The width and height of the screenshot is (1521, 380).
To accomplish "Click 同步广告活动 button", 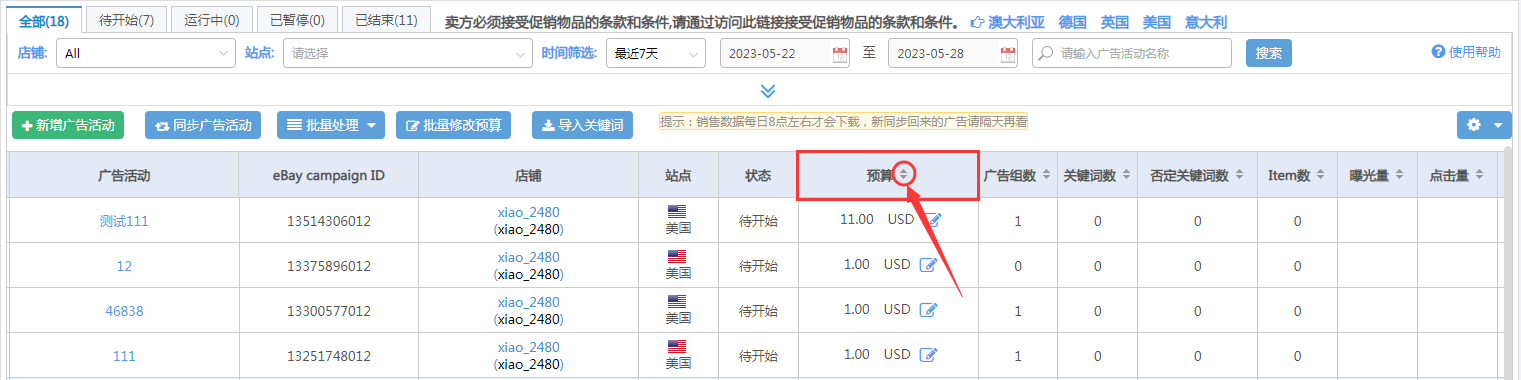I will click(x=203, y=125).
